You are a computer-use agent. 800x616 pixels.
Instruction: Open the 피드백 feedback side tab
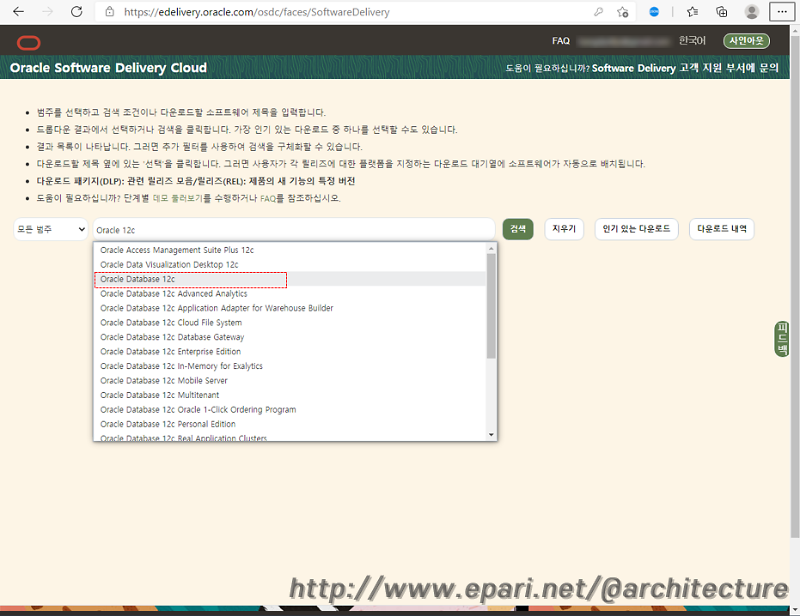(x=782, y=339)
